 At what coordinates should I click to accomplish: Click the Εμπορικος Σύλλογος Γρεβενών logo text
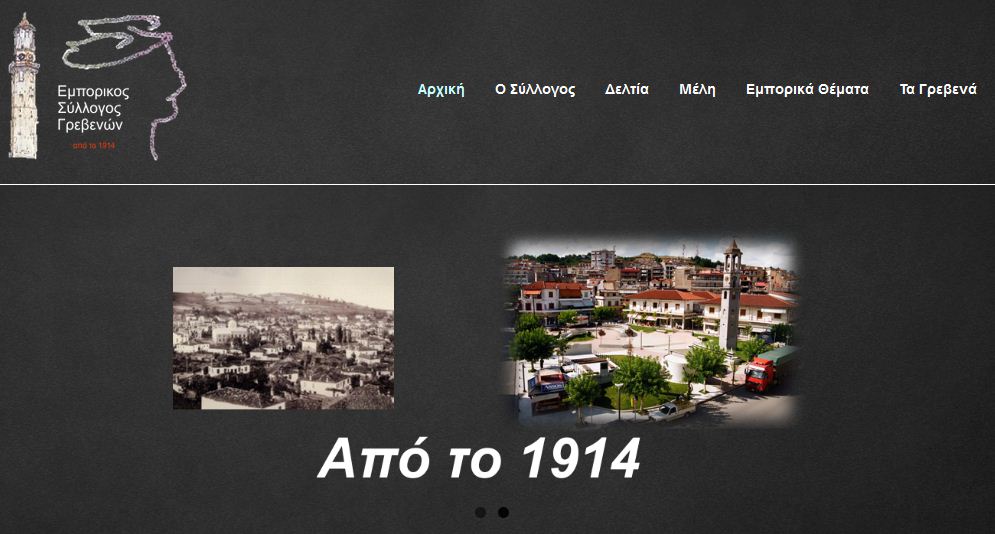pos(93,108)
